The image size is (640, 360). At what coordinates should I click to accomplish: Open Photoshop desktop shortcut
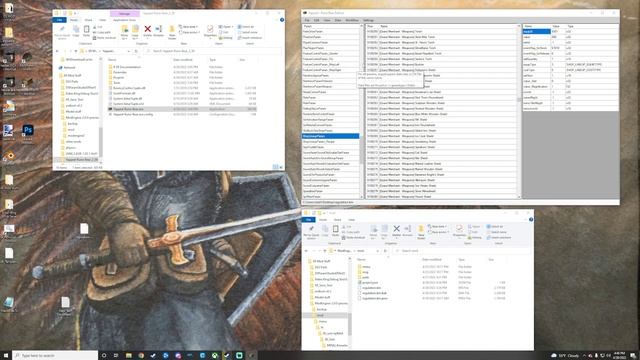(x=28, y=132)
